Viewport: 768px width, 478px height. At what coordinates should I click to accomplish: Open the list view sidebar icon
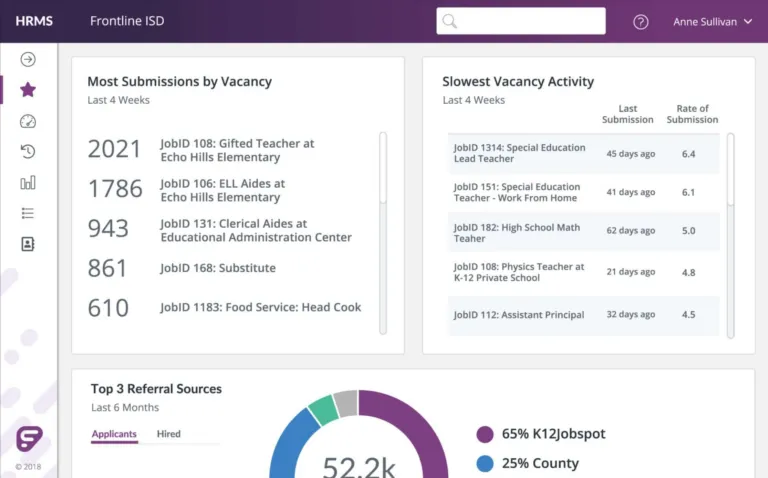28,213
